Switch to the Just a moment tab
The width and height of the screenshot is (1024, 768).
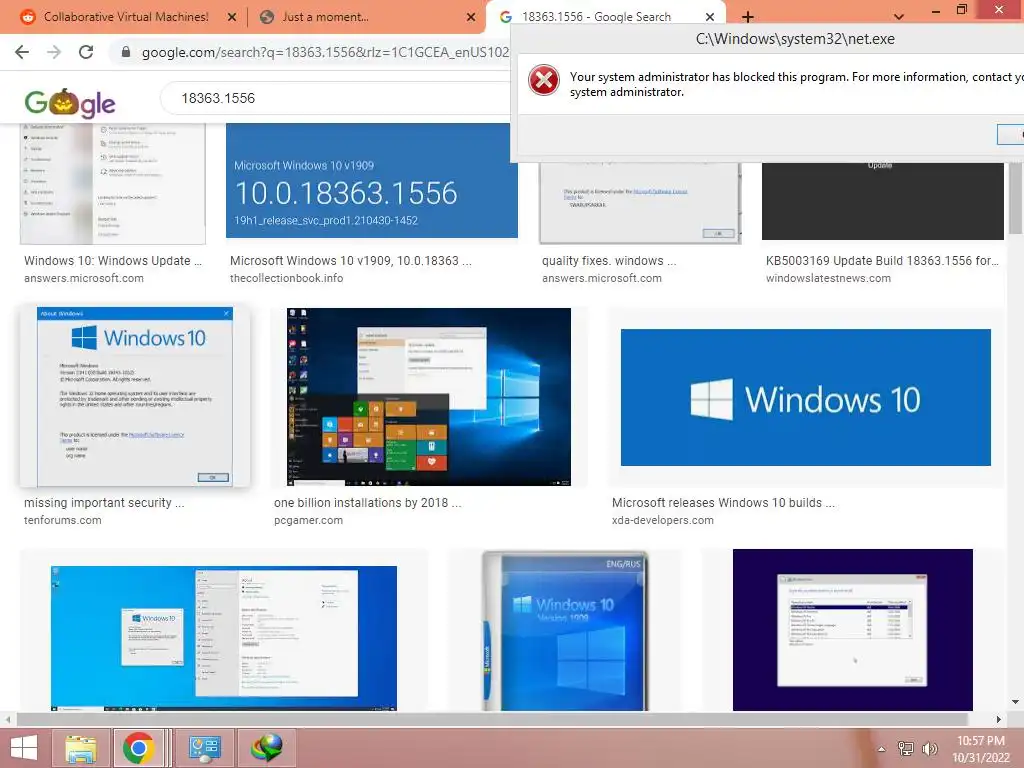pyautogui.click(x=325, y=17)
